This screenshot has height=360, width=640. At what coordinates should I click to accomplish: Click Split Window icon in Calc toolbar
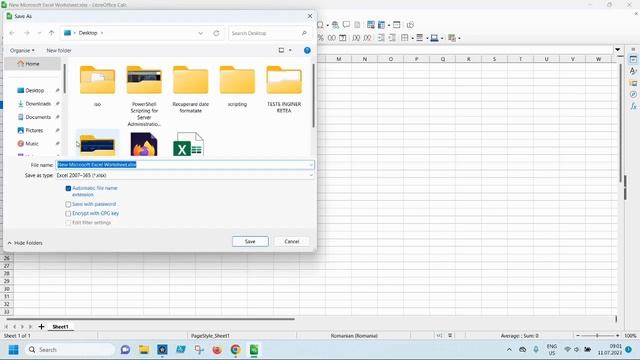tap(396, 25)
